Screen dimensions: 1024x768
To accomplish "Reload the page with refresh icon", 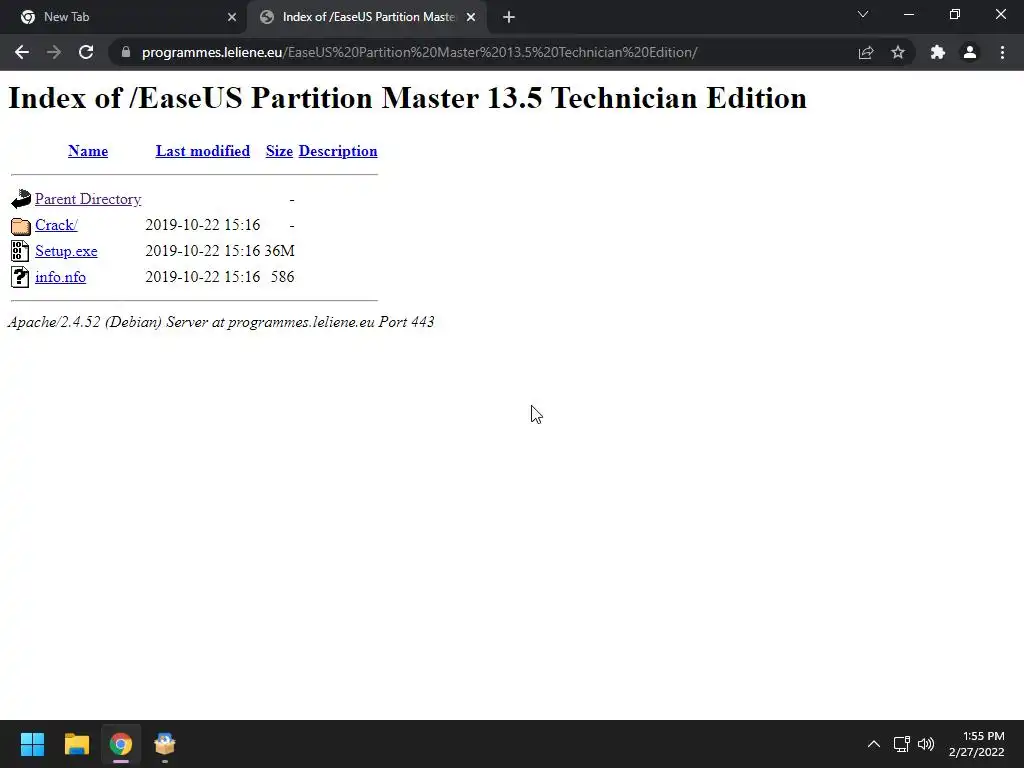I will coord(86,52).
